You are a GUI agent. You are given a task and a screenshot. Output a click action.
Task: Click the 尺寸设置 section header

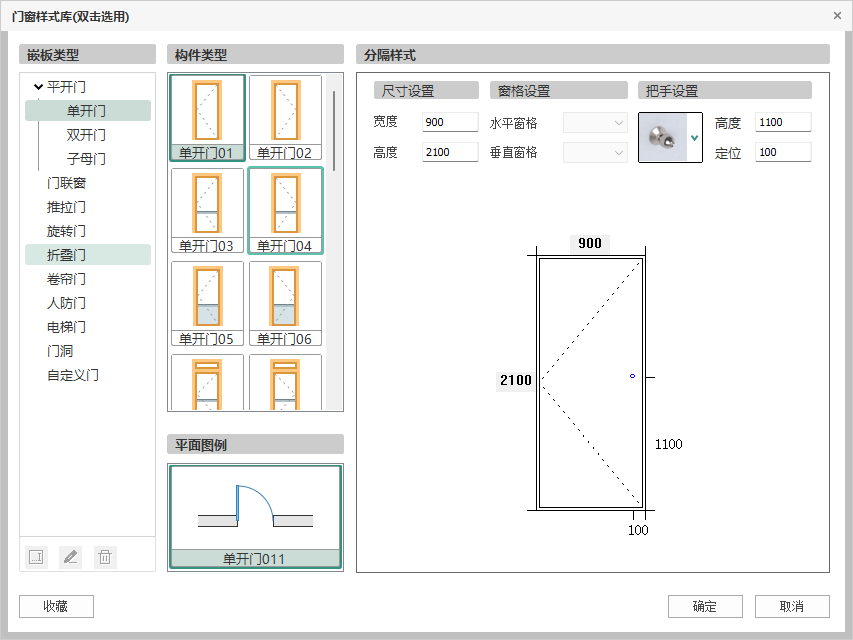point(426,90)
